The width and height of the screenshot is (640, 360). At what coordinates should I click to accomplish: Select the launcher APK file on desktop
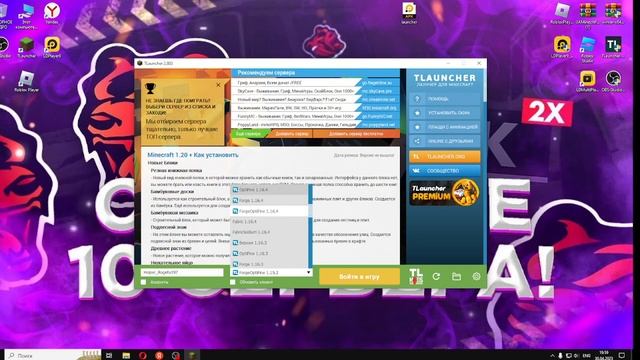[x=409, y=13]
